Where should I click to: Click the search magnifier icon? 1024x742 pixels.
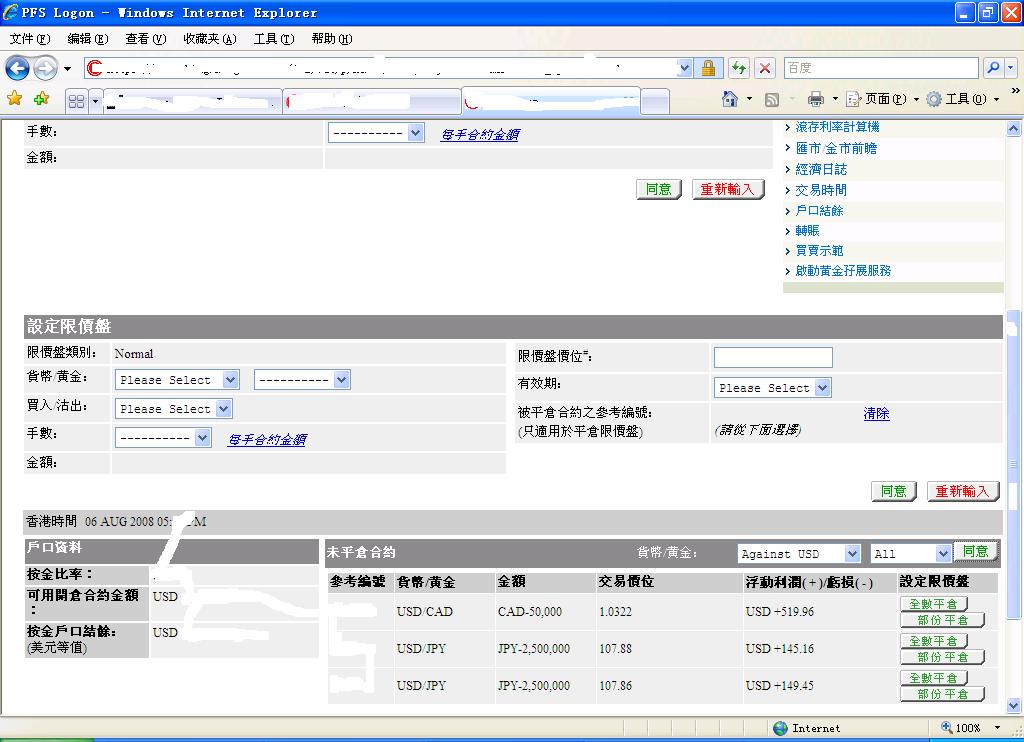tap(993, 67)
